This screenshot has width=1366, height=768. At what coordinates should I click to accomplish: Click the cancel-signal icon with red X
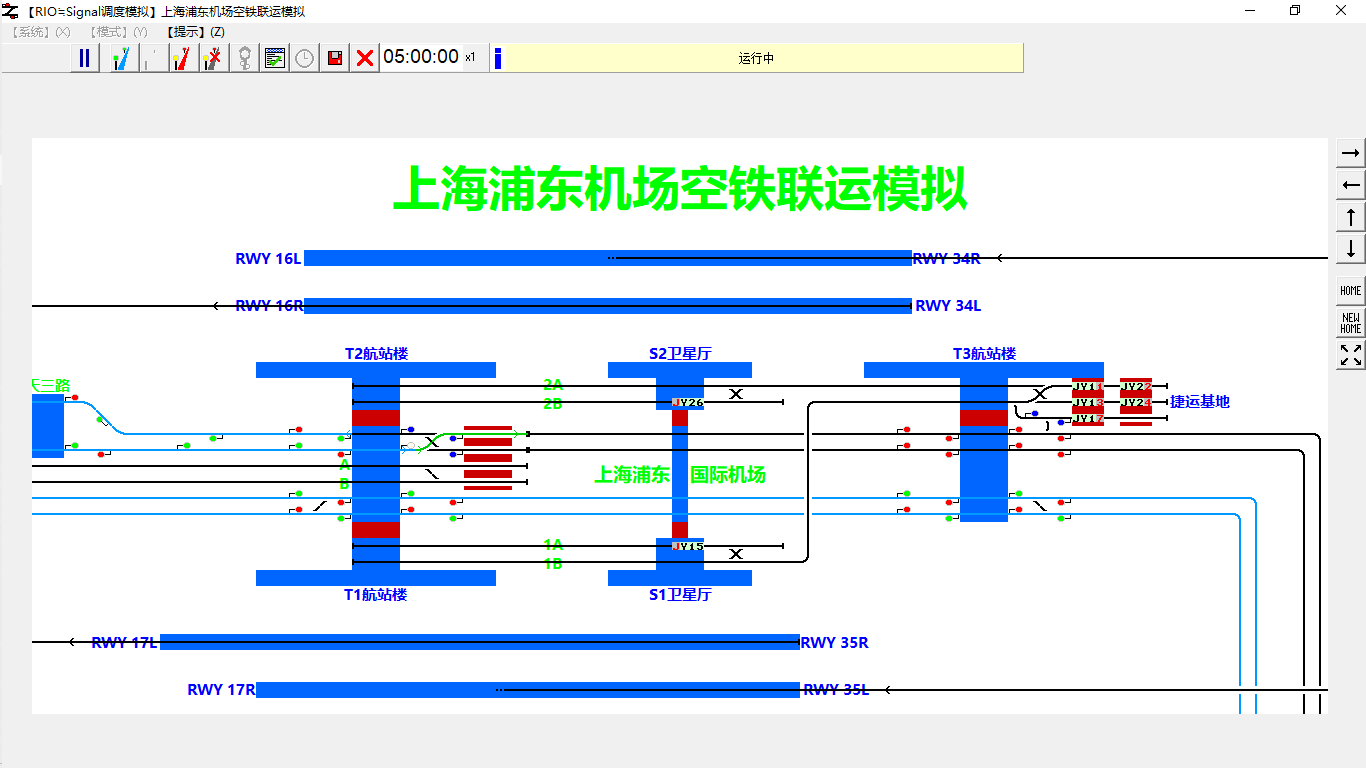coord(212,58)
